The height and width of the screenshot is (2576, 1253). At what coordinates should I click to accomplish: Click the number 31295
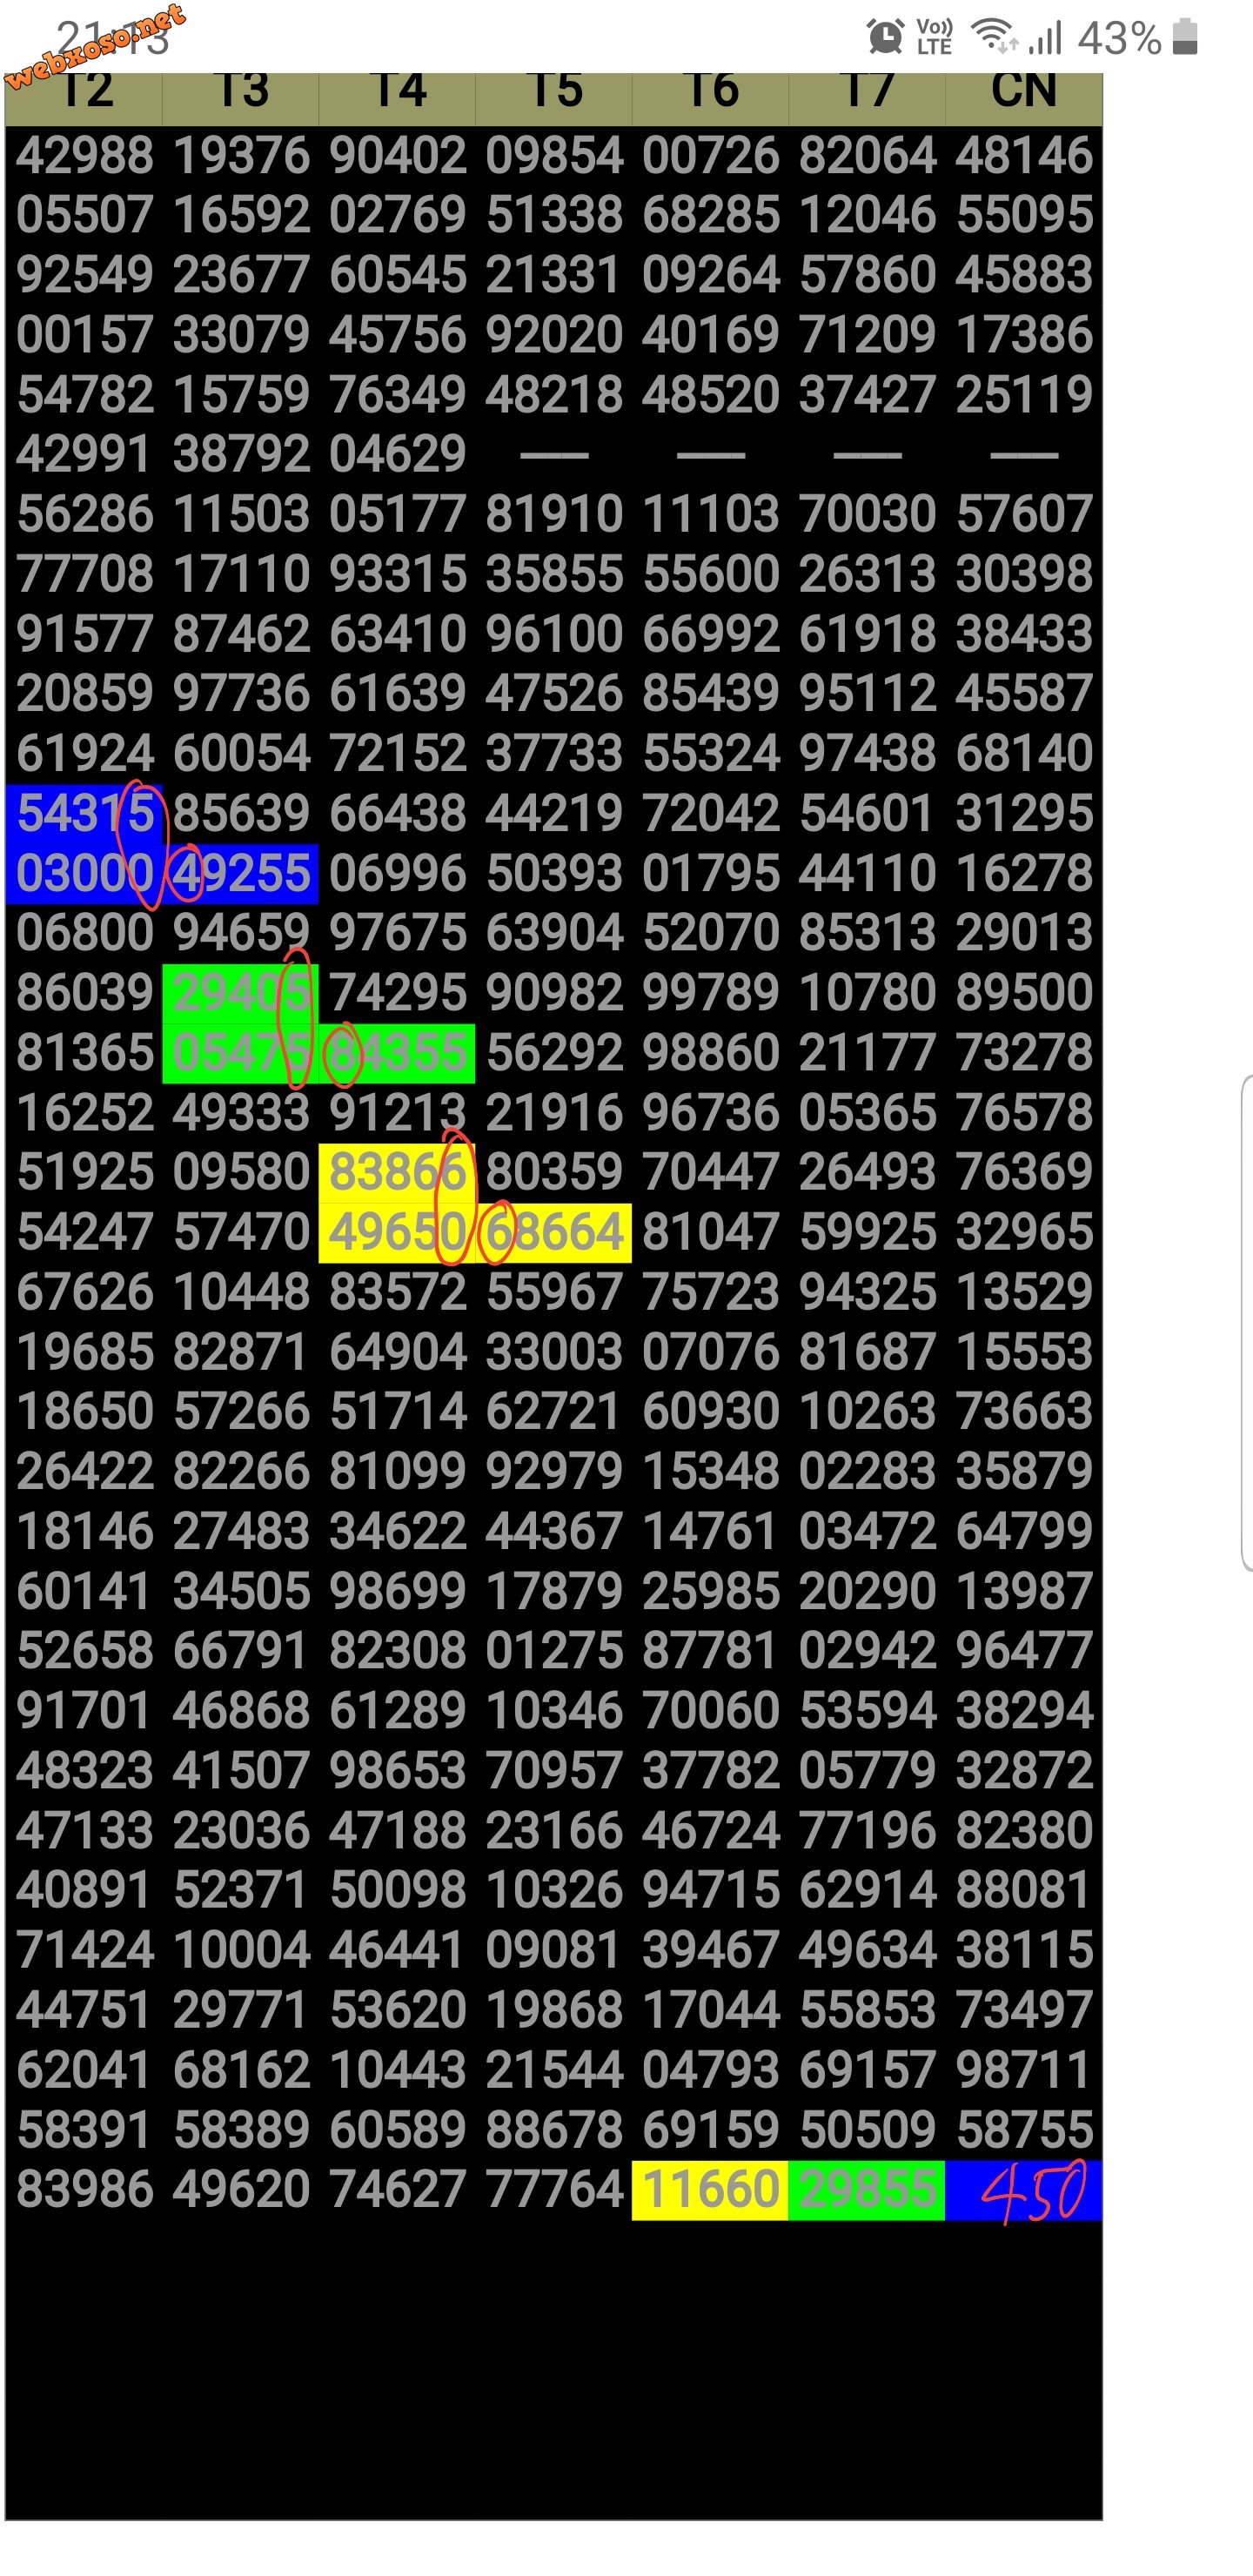coord(1024,814)
